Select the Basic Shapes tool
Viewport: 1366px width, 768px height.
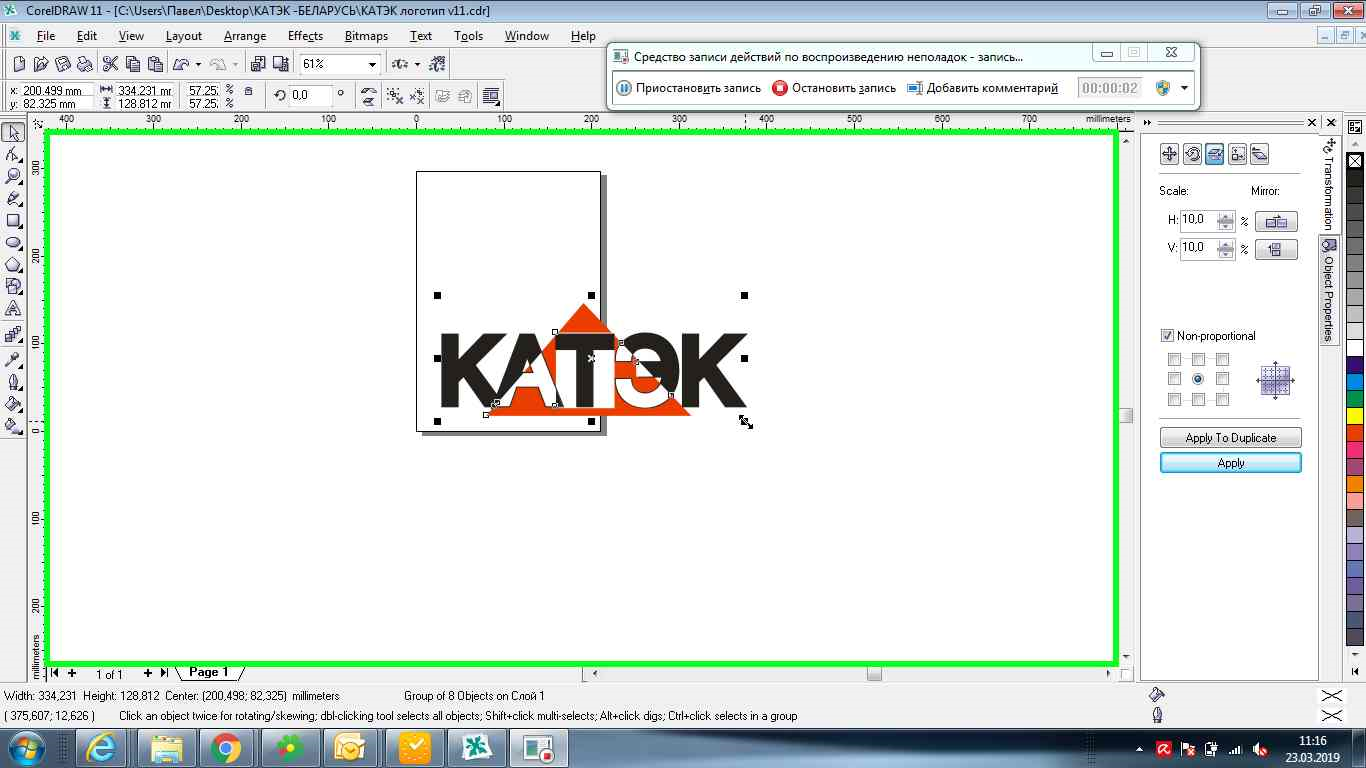click(13, 286)
